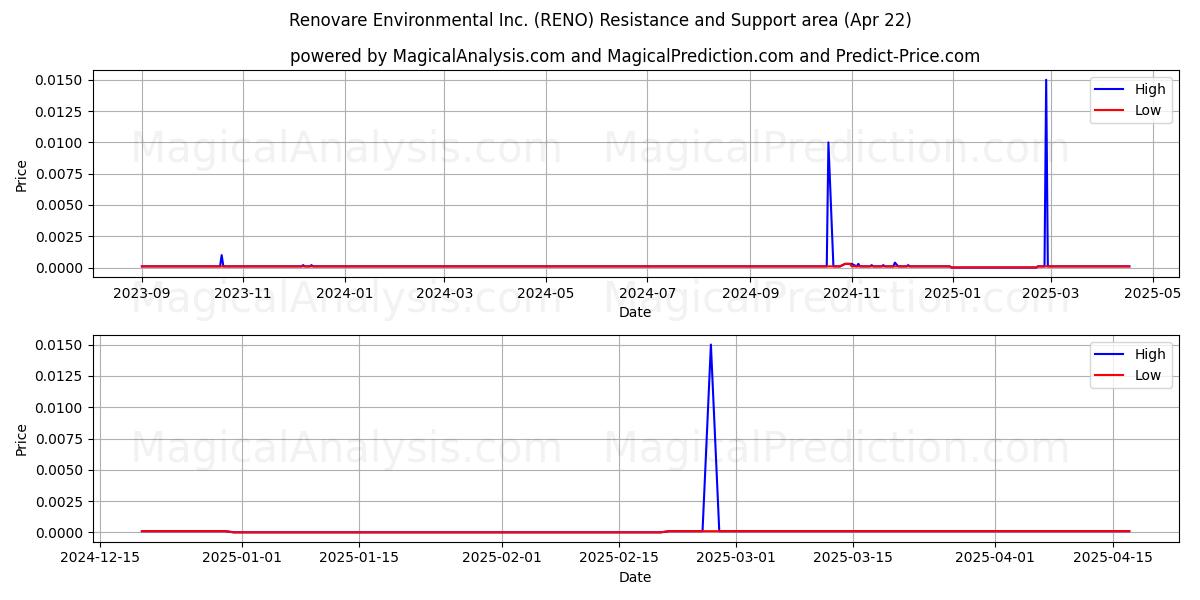Click the 2025-04-15 label on bottom chart
The height and width of the screenshot is (600, 1200).
pyautogui.click(x=1113, y=558)
